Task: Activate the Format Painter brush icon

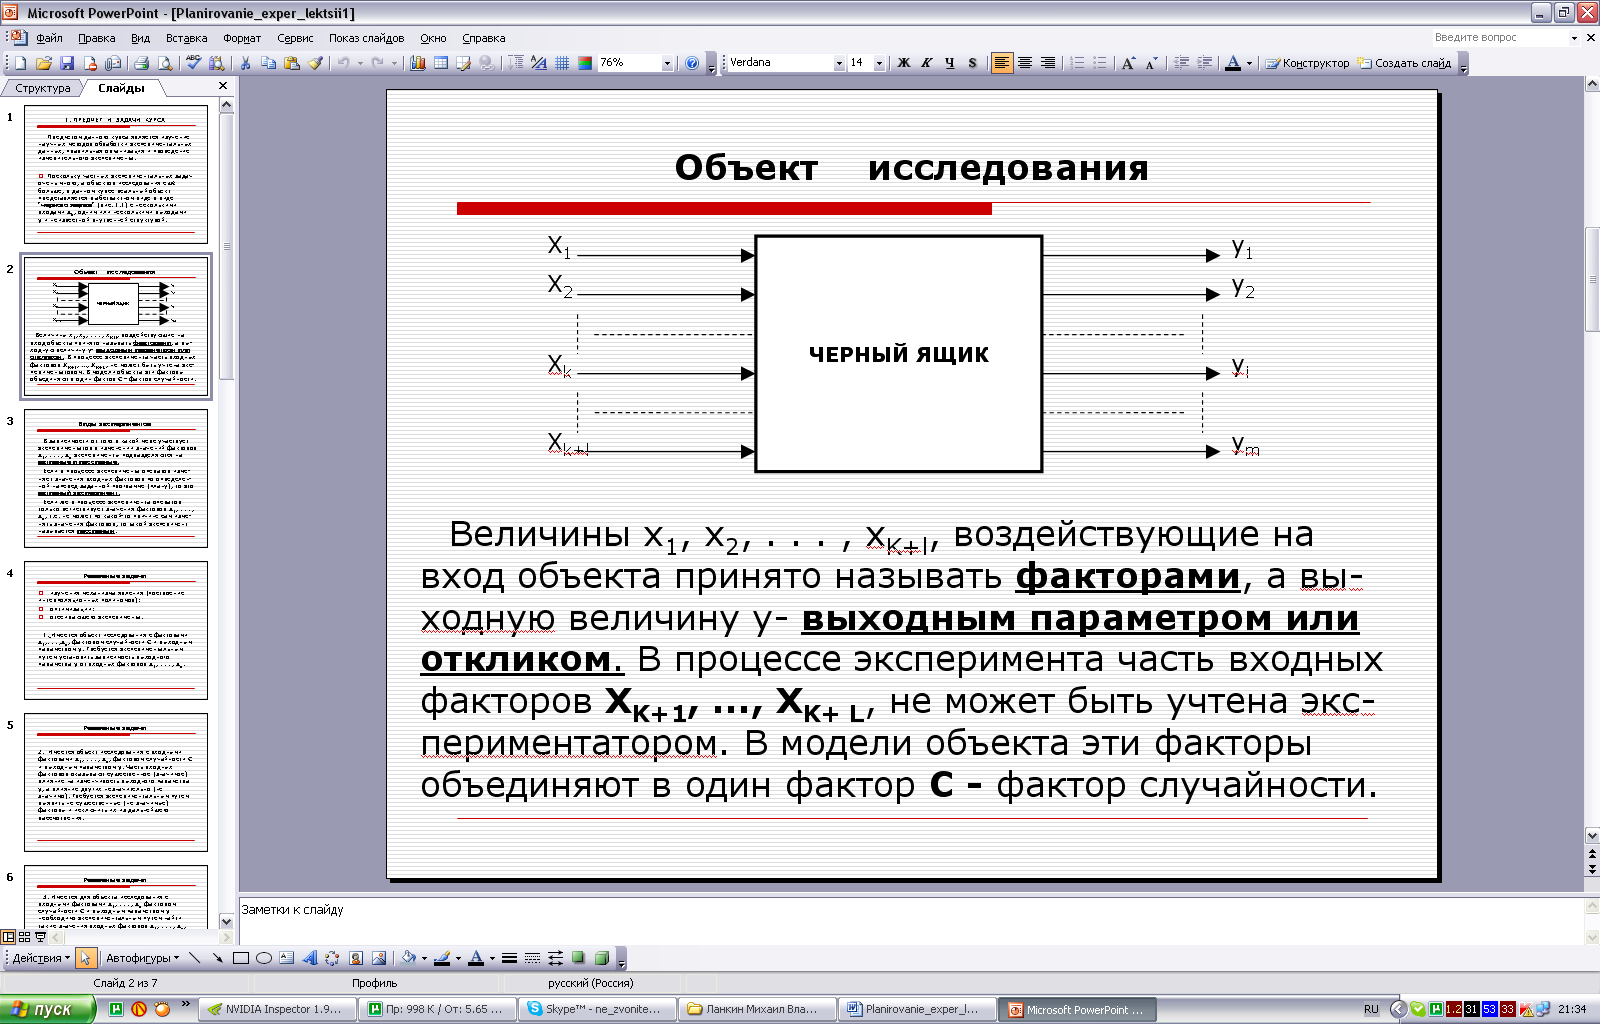Action: tap(315, 63)
